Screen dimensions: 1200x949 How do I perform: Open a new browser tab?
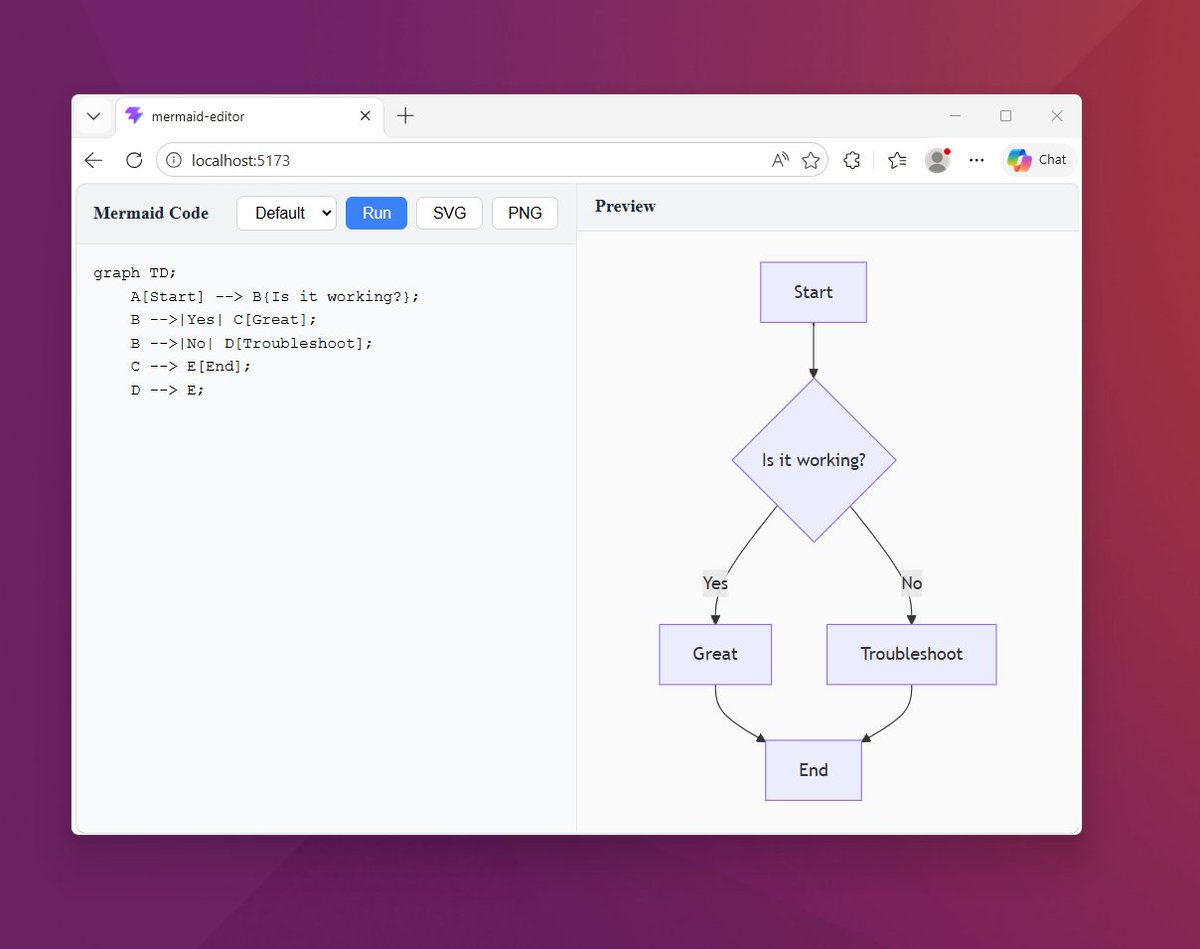tap(405, 116)
